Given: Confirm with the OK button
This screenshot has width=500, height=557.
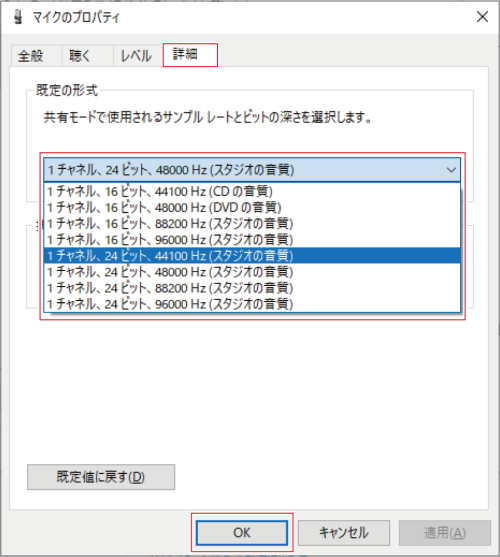Looking at the screenshot, I should click(x=242, y=532).
